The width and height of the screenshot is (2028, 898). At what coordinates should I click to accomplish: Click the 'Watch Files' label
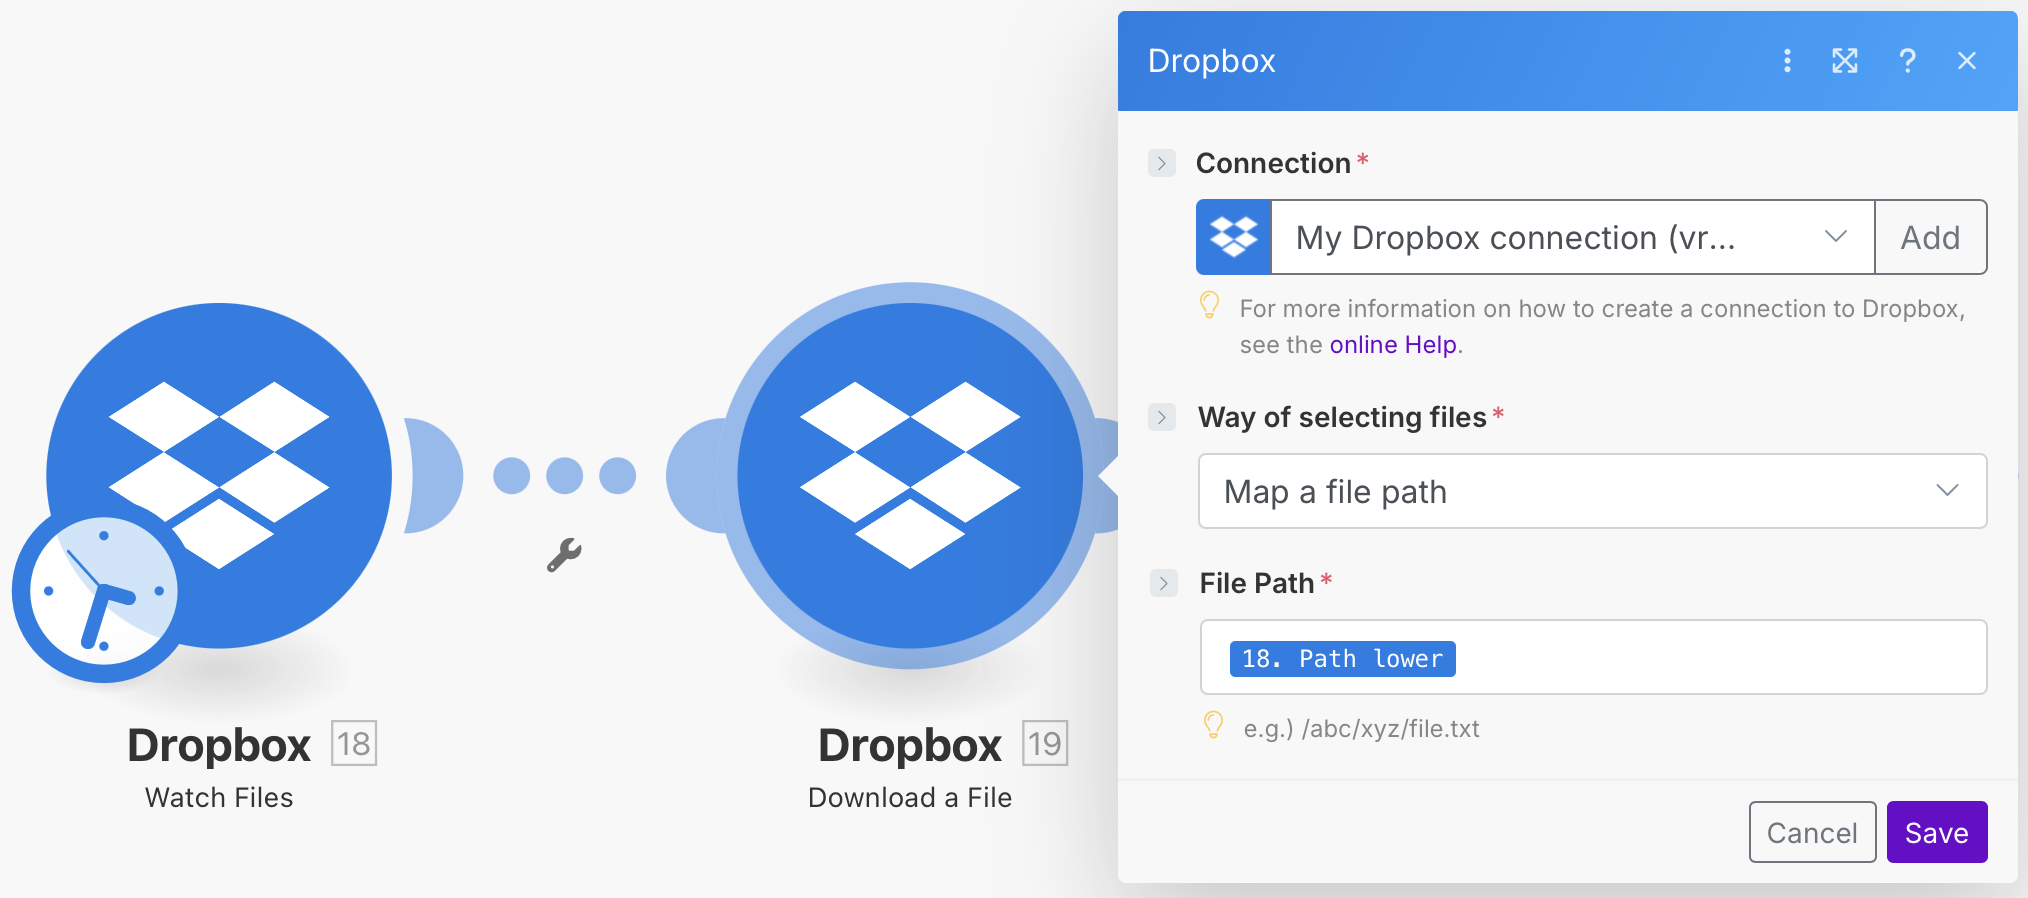[219, 797]
